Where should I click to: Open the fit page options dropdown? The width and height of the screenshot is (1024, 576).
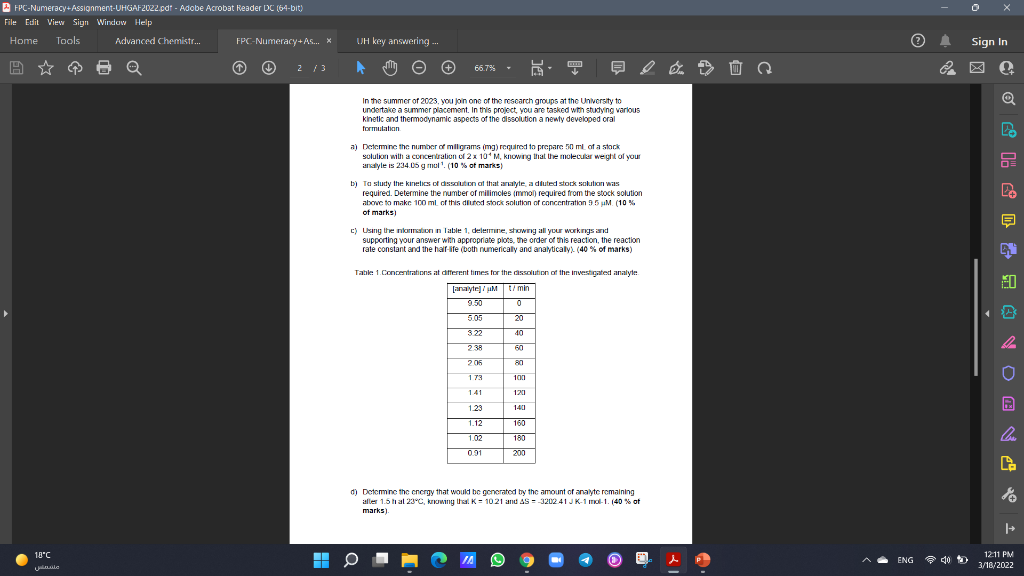tap(540, 68)
